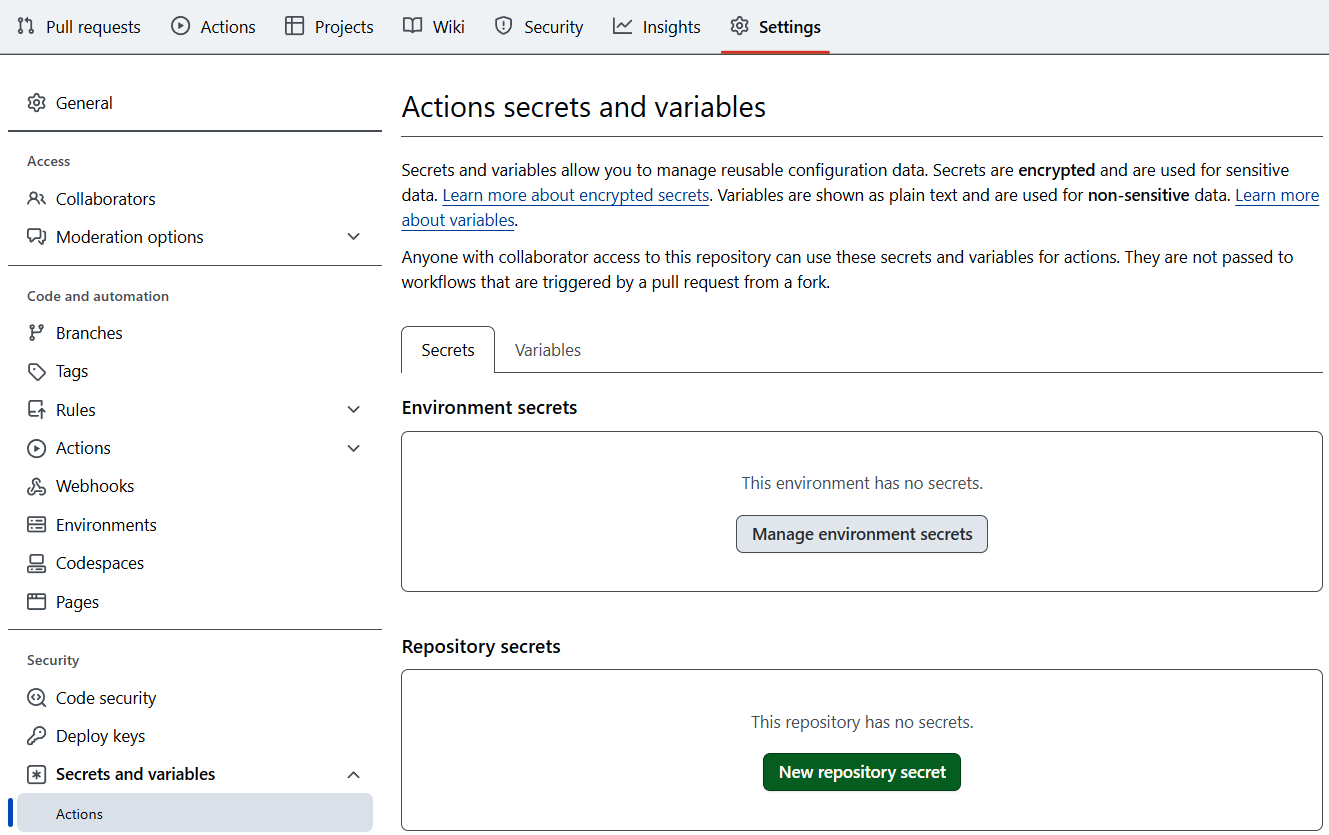
Task: Click the Wiki book icon
Action: click(412, 27)
